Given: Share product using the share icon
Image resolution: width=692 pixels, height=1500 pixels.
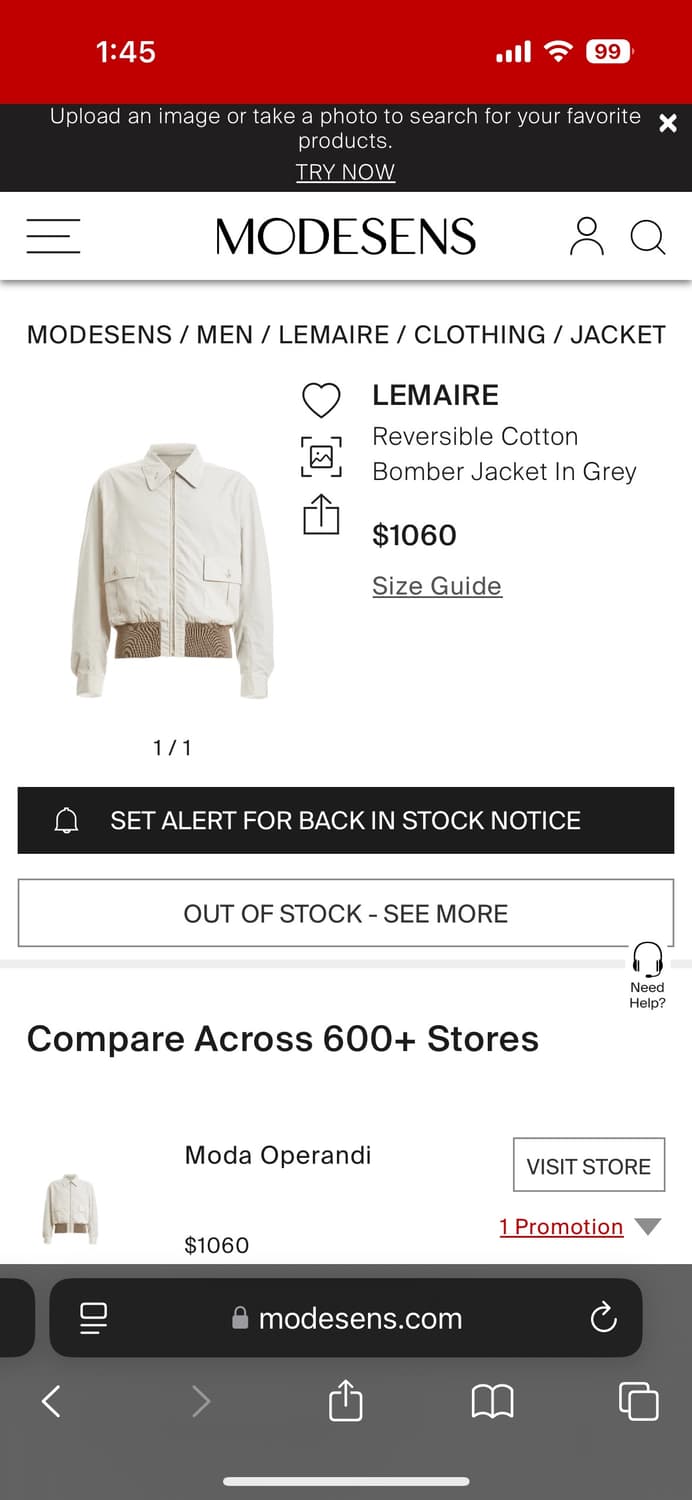Looking at the screenshot, I should pos(321,515).
